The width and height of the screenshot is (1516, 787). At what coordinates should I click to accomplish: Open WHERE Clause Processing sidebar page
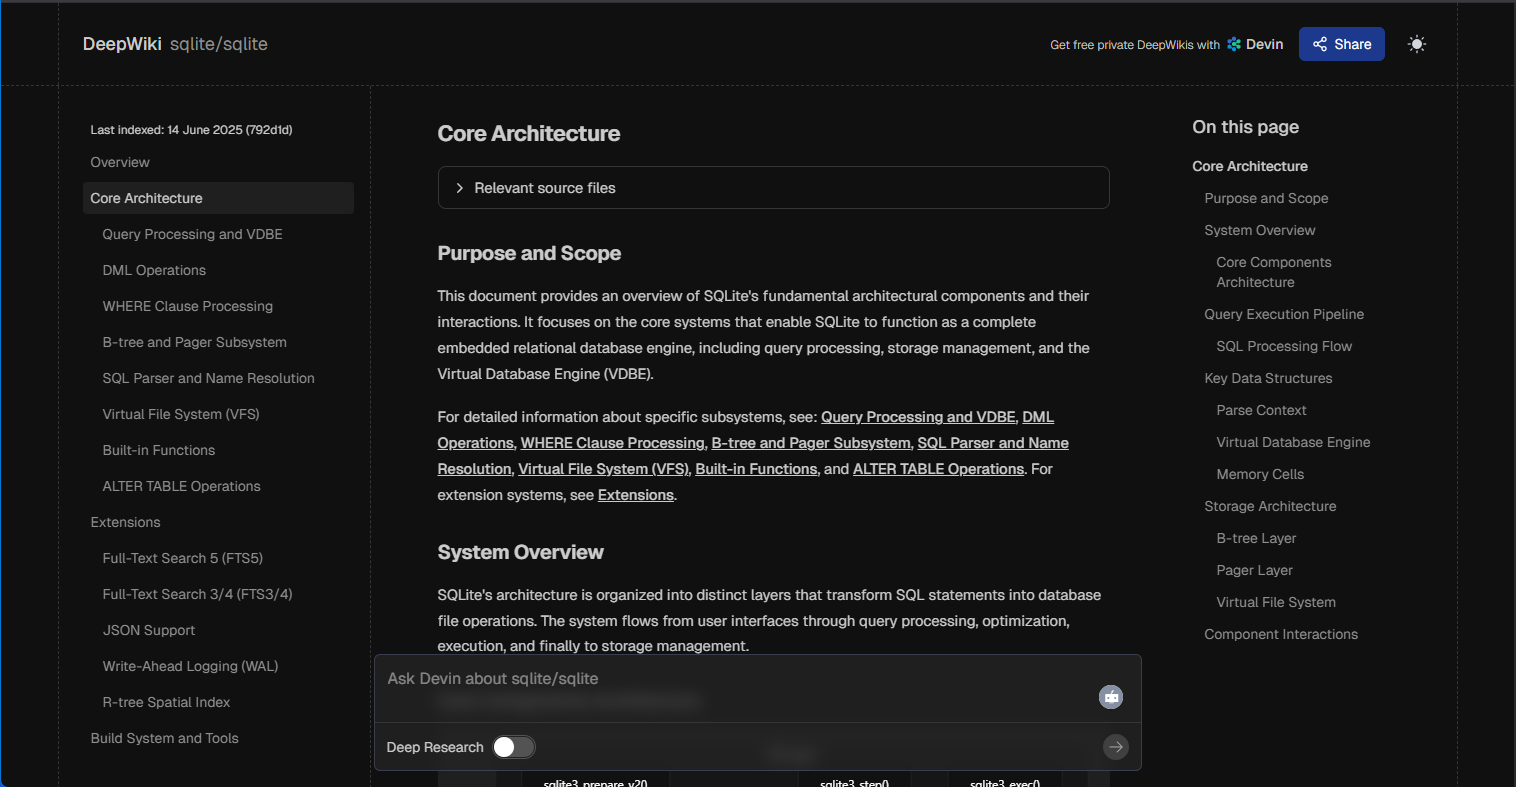[x=187, y=306]
